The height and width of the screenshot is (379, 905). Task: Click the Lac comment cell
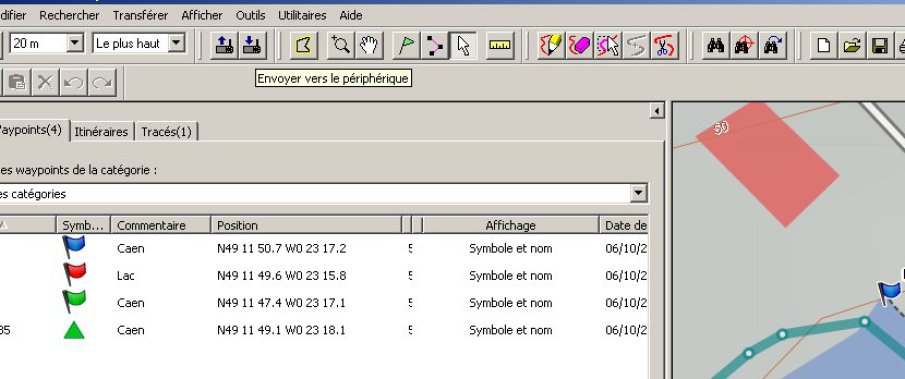point(125,276)
